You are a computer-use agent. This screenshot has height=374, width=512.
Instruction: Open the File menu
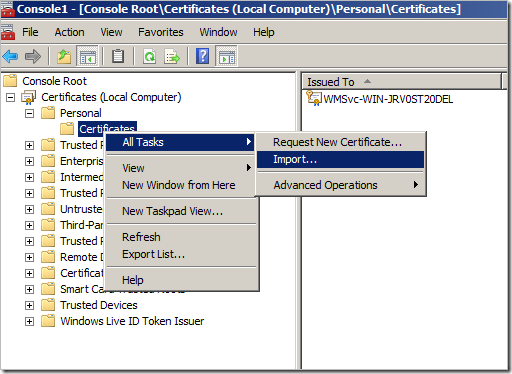30,32
